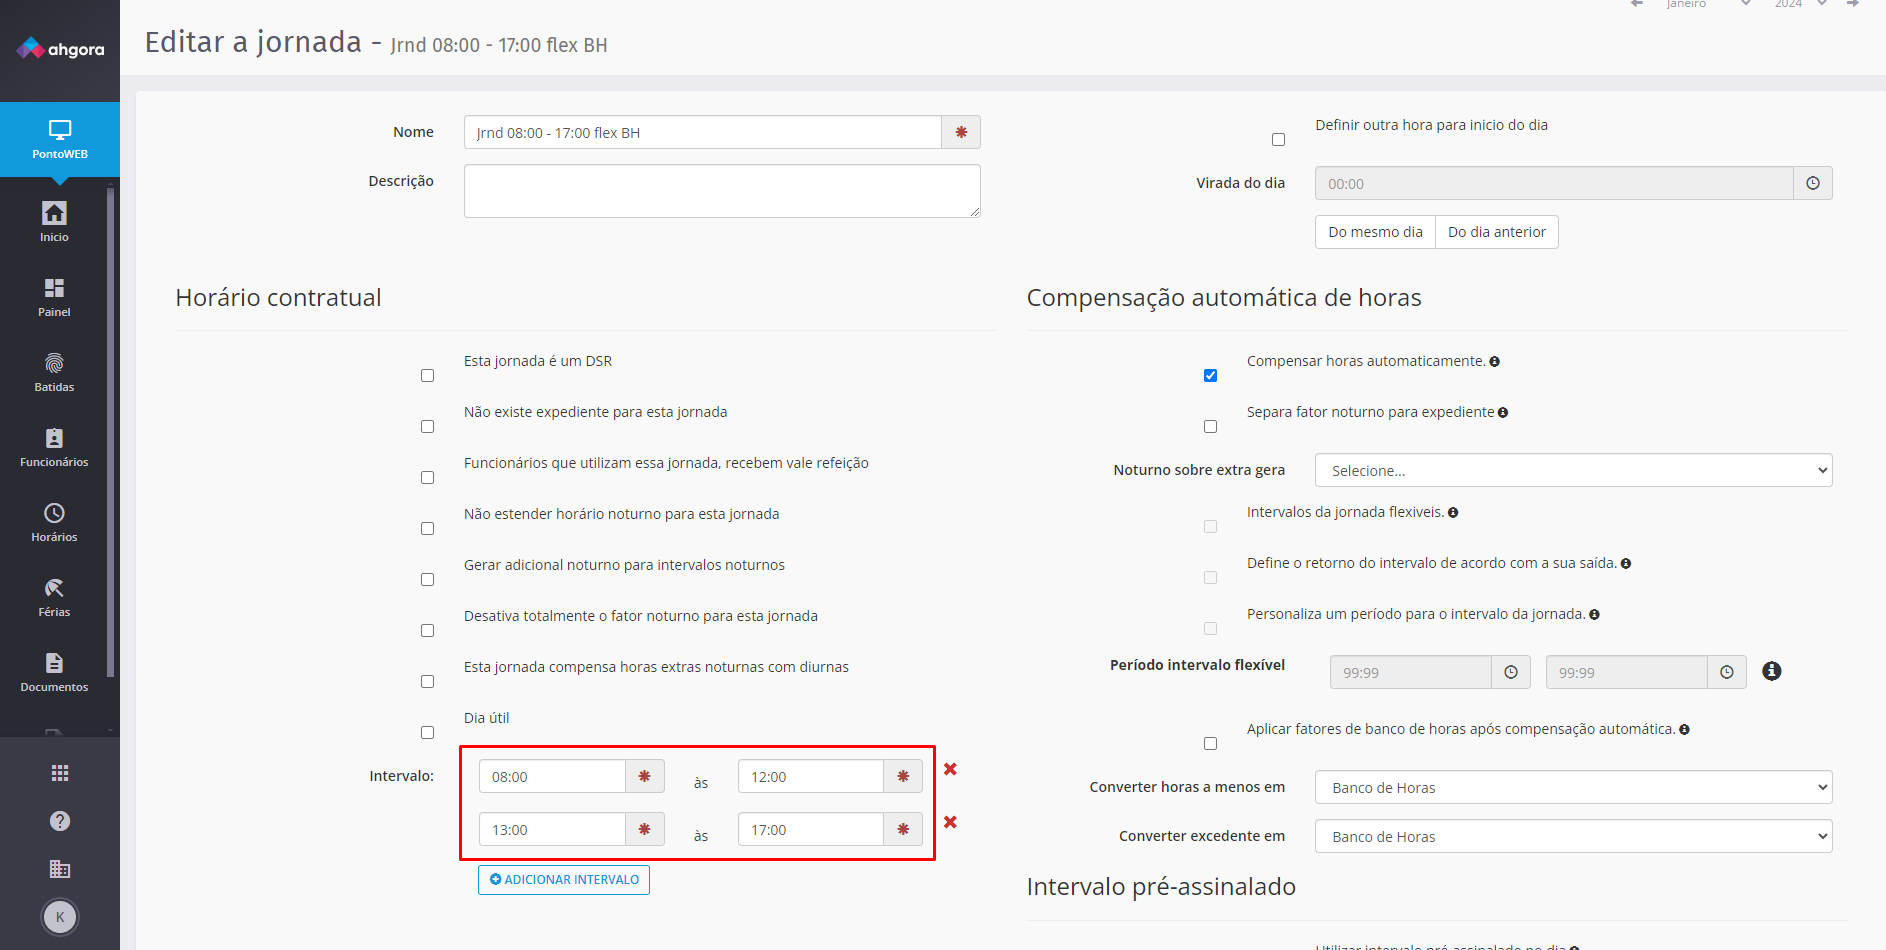Click second clock icon in Período intervalo flexível
The image size is (1886, 950).
coord(1727,672)
